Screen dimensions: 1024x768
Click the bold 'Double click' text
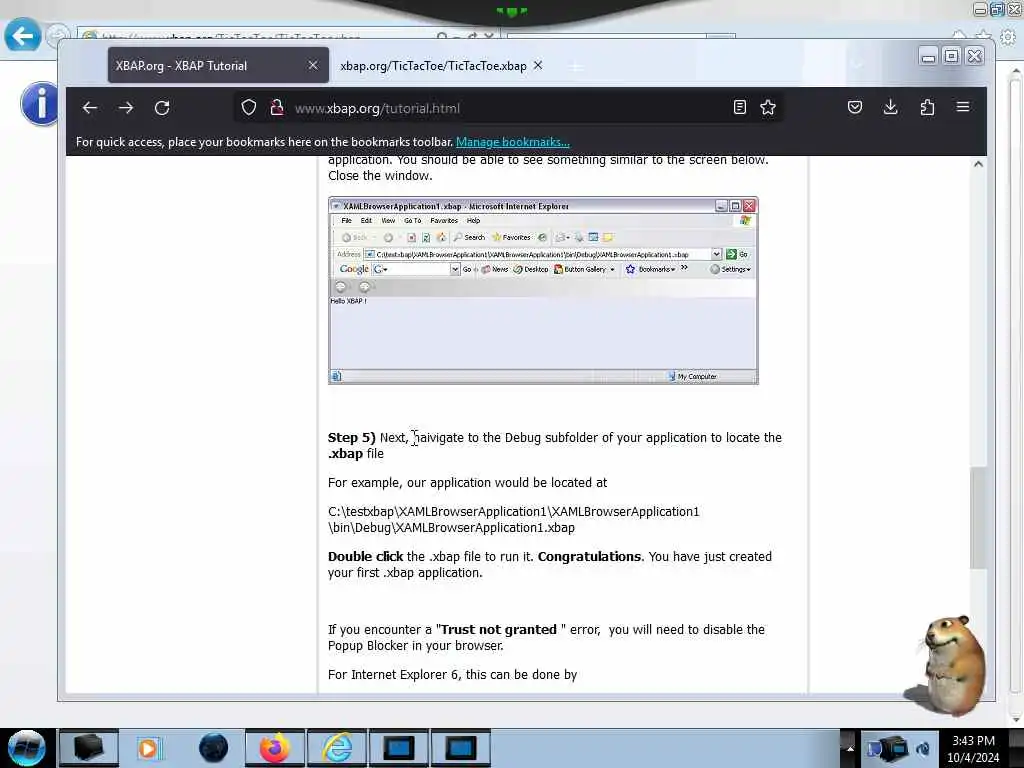pyautogui.click(x=366, y=556)
